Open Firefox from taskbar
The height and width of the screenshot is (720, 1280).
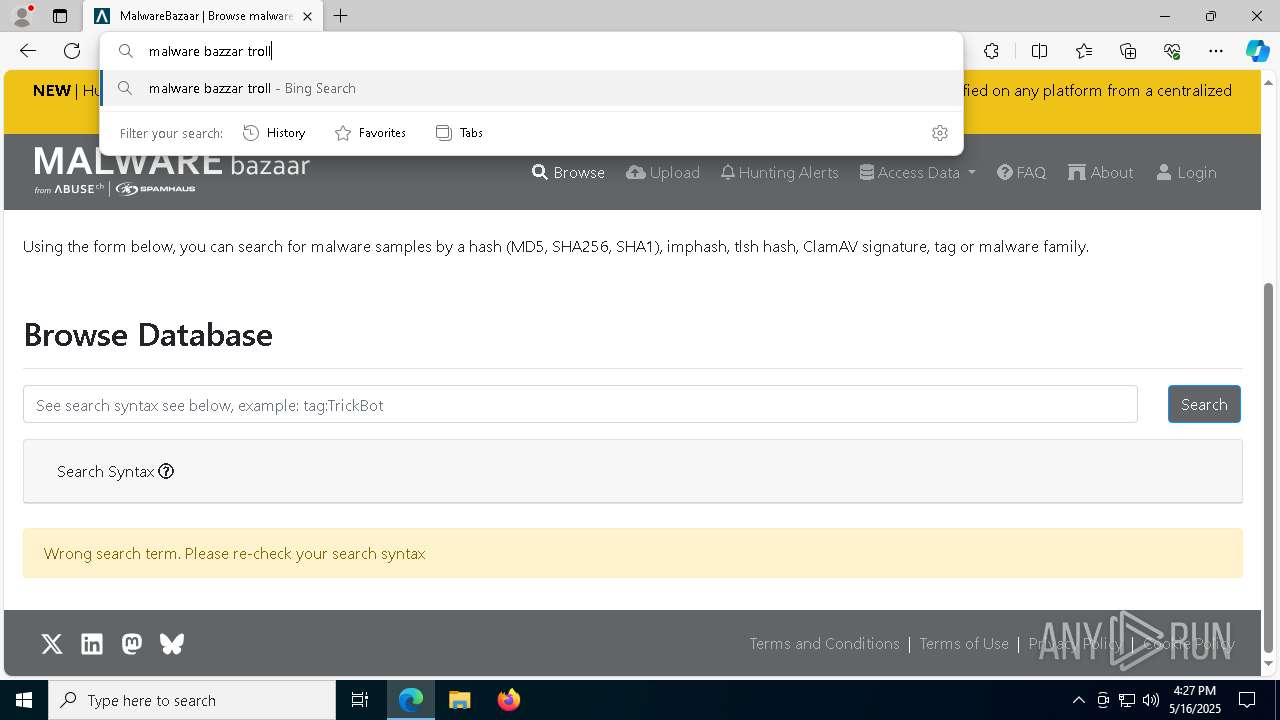tap(509, 700)
